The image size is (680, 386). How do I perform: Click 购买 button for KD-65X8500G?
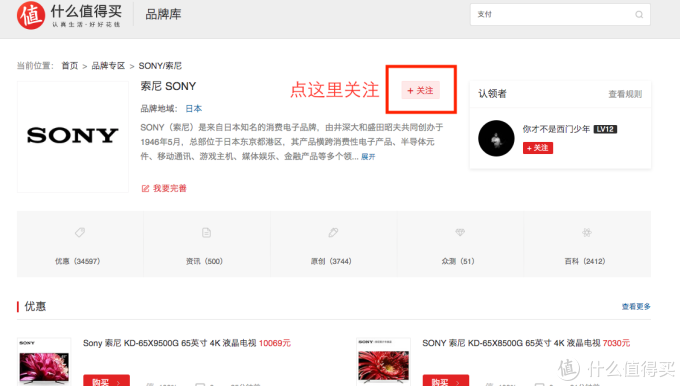pos(446,380)
